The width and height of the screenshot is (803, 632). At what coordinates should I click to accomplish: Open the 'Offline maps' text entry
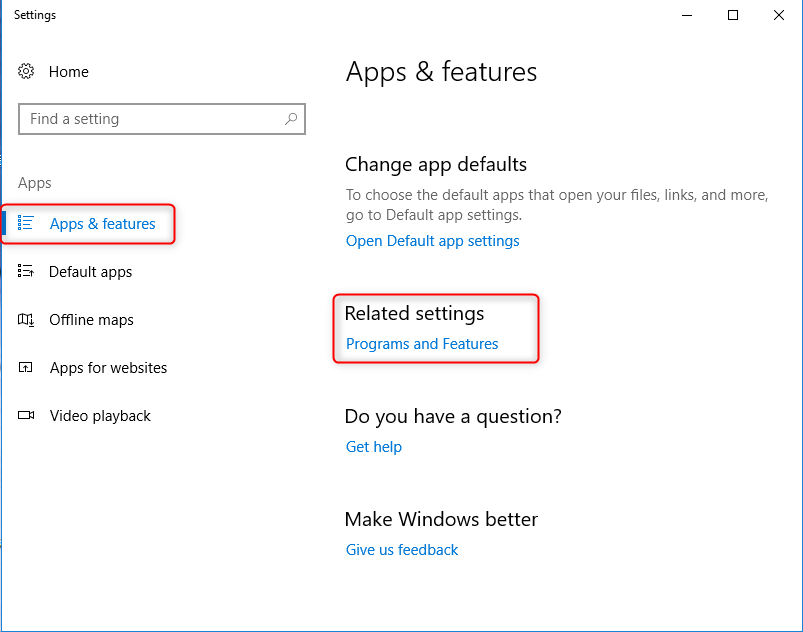coord(91,320)
